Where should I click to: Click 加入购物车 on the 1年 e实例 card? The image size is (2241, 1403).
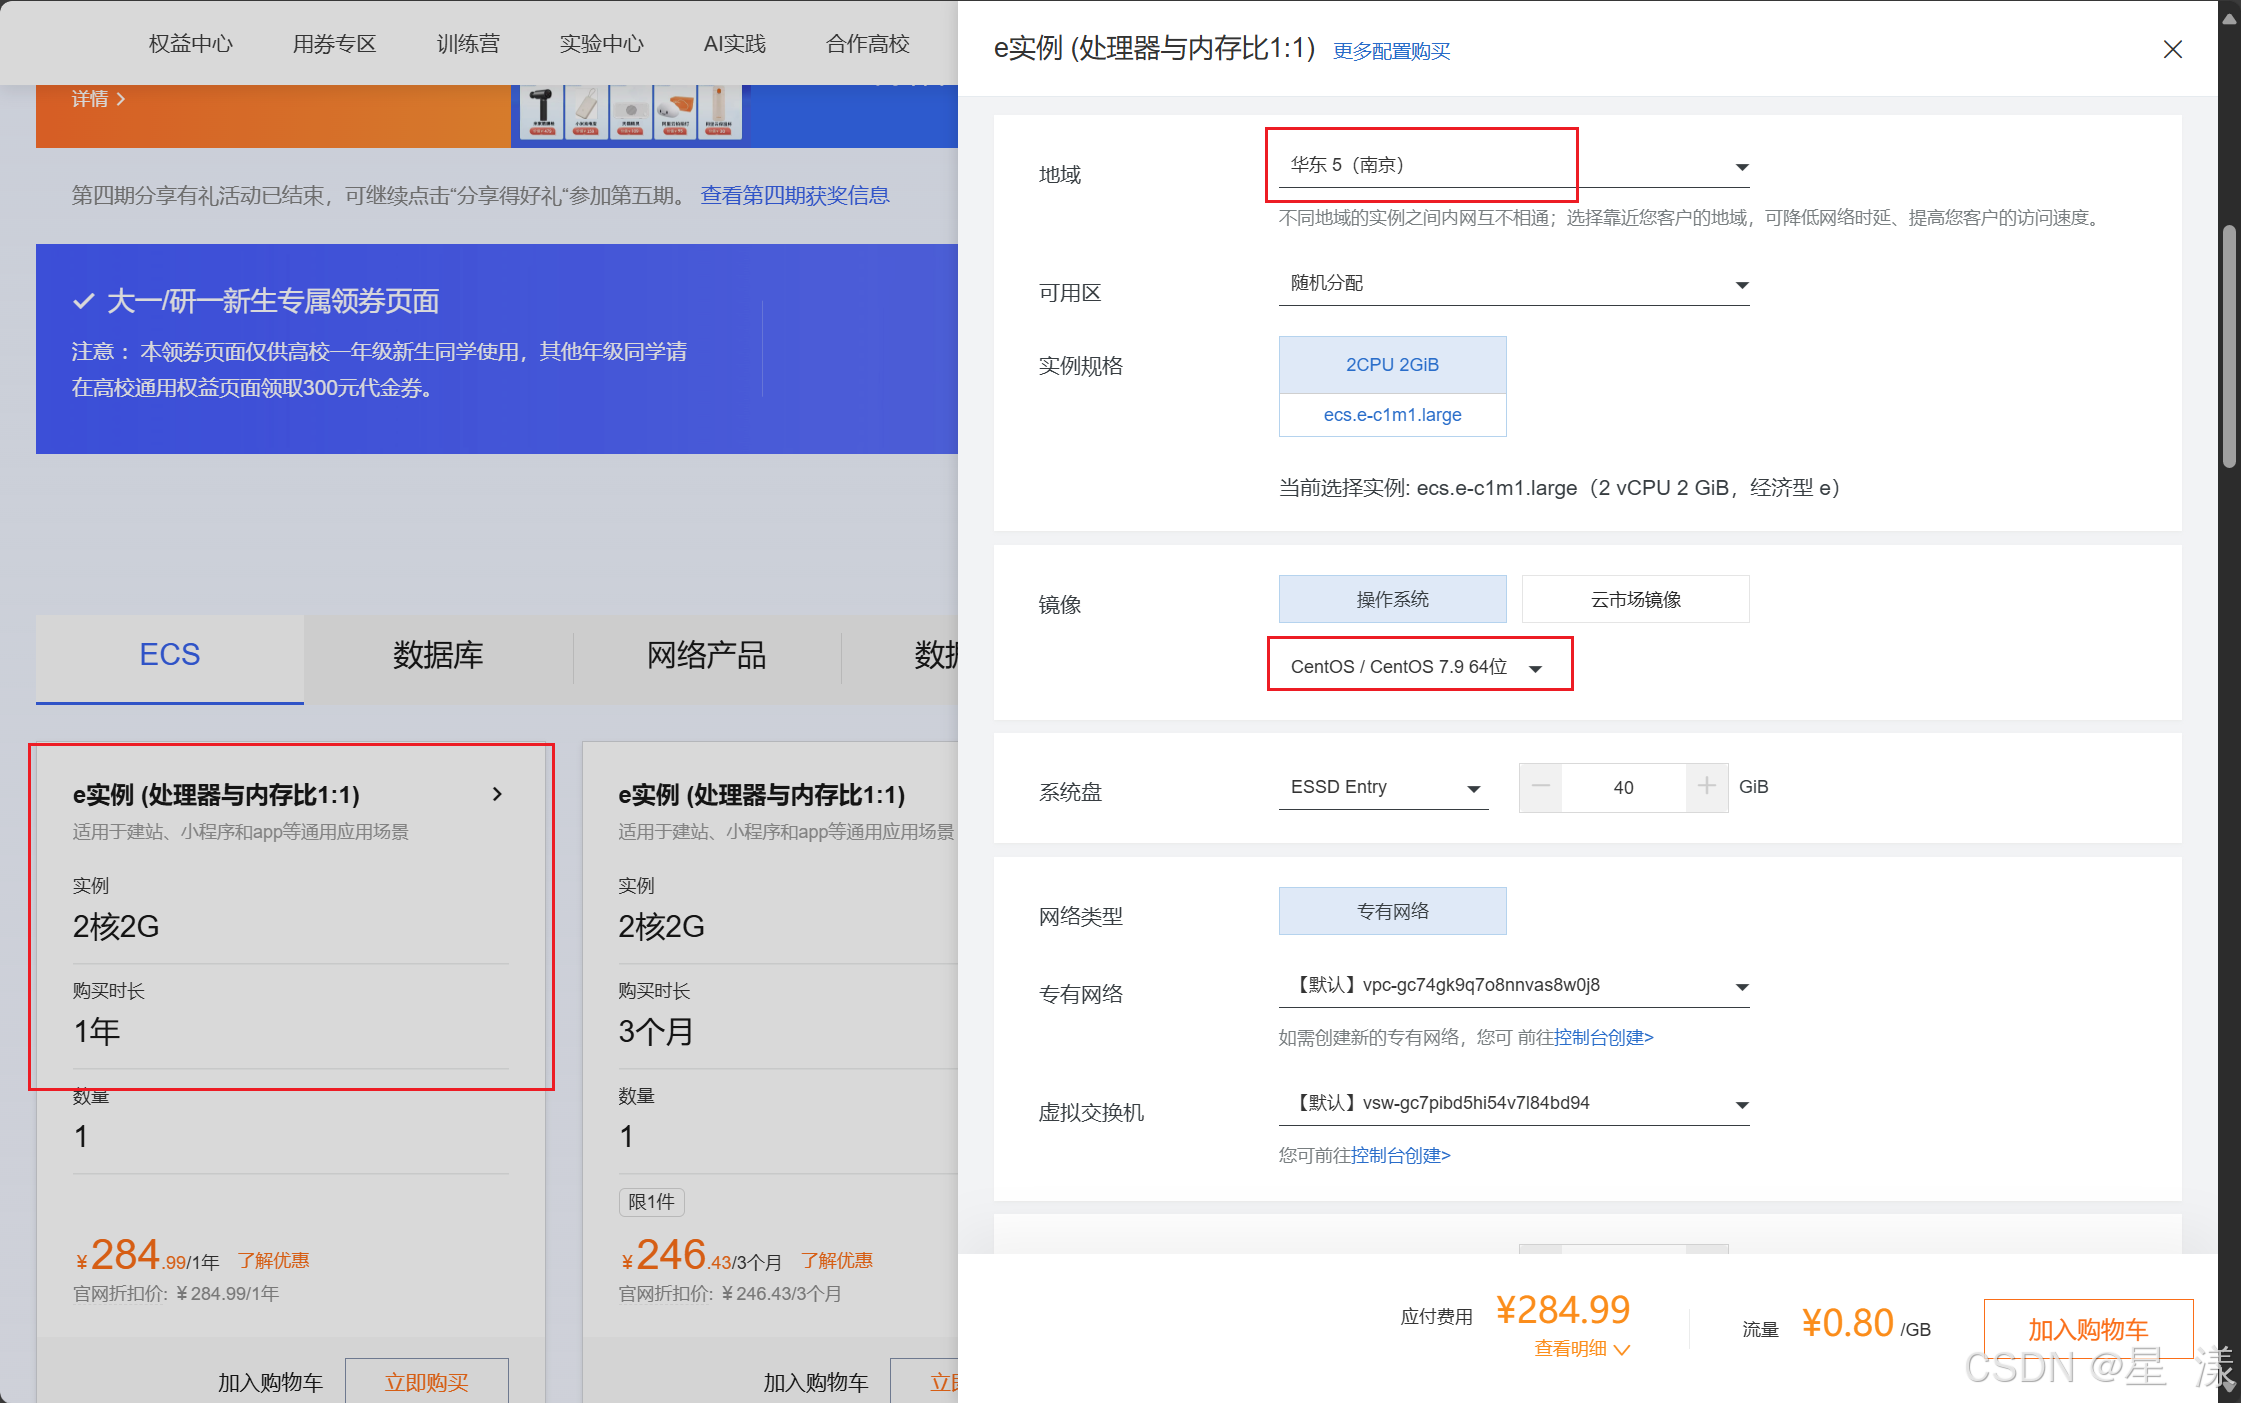coord(270,1382)
